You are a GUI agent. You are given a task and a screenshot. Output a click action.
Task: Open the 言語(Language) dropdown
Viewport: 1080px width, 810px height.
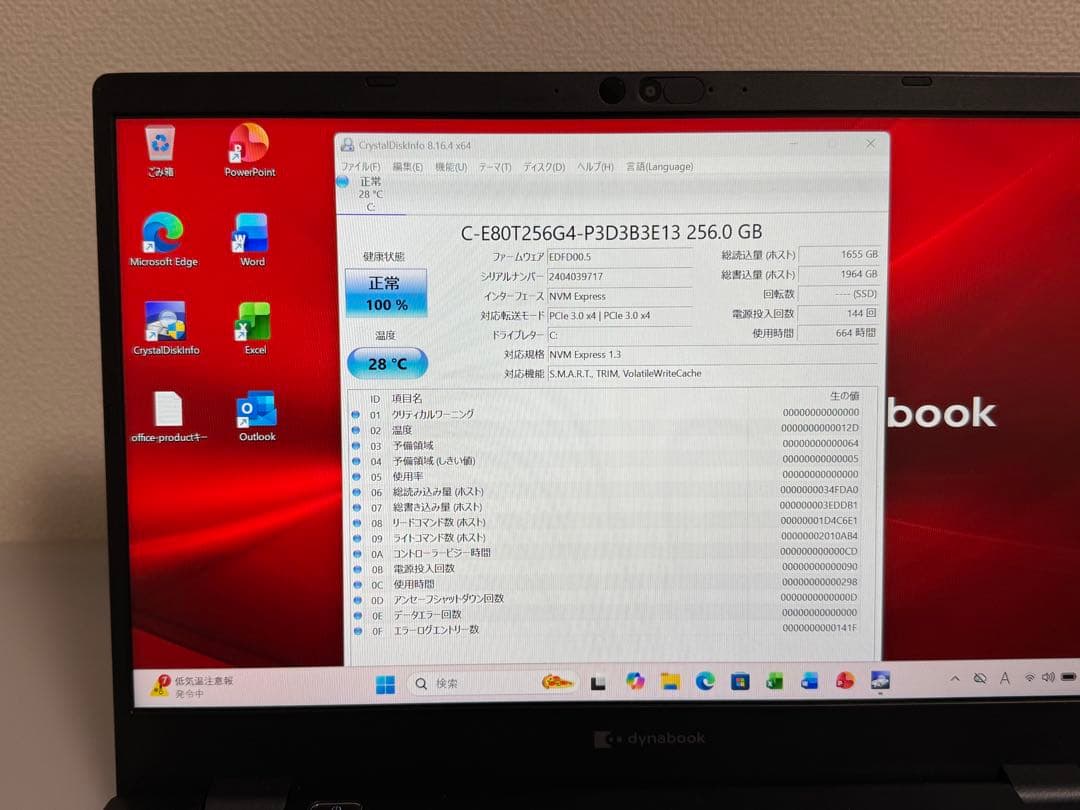pyautogui.click(x=659, y=167)
